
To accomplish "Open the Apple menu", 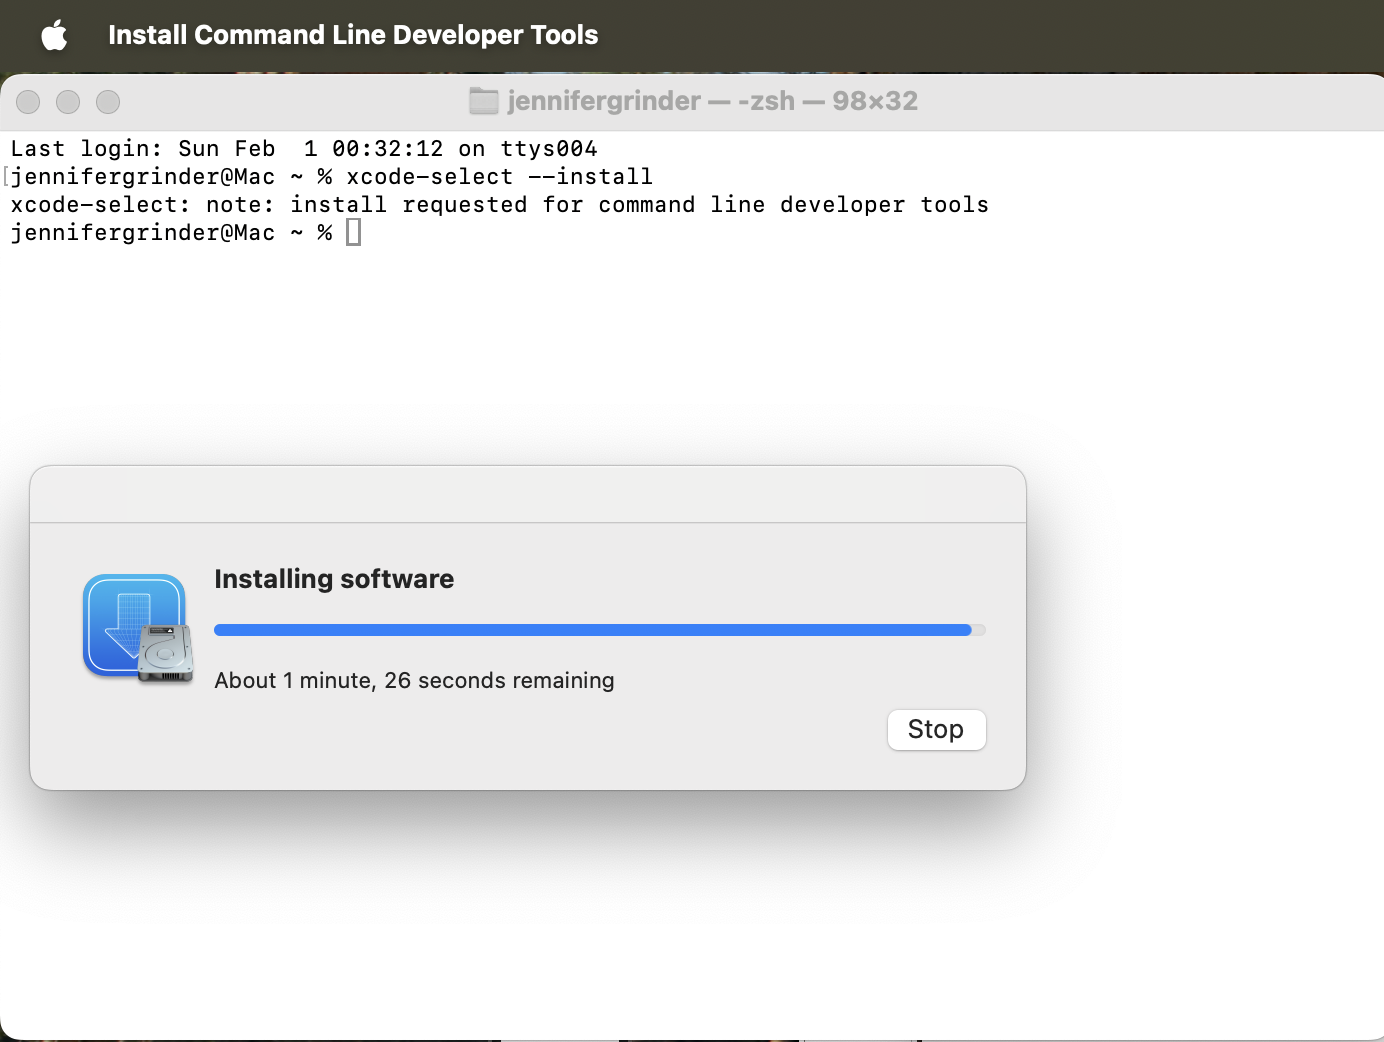I will [x=54, y=36].
